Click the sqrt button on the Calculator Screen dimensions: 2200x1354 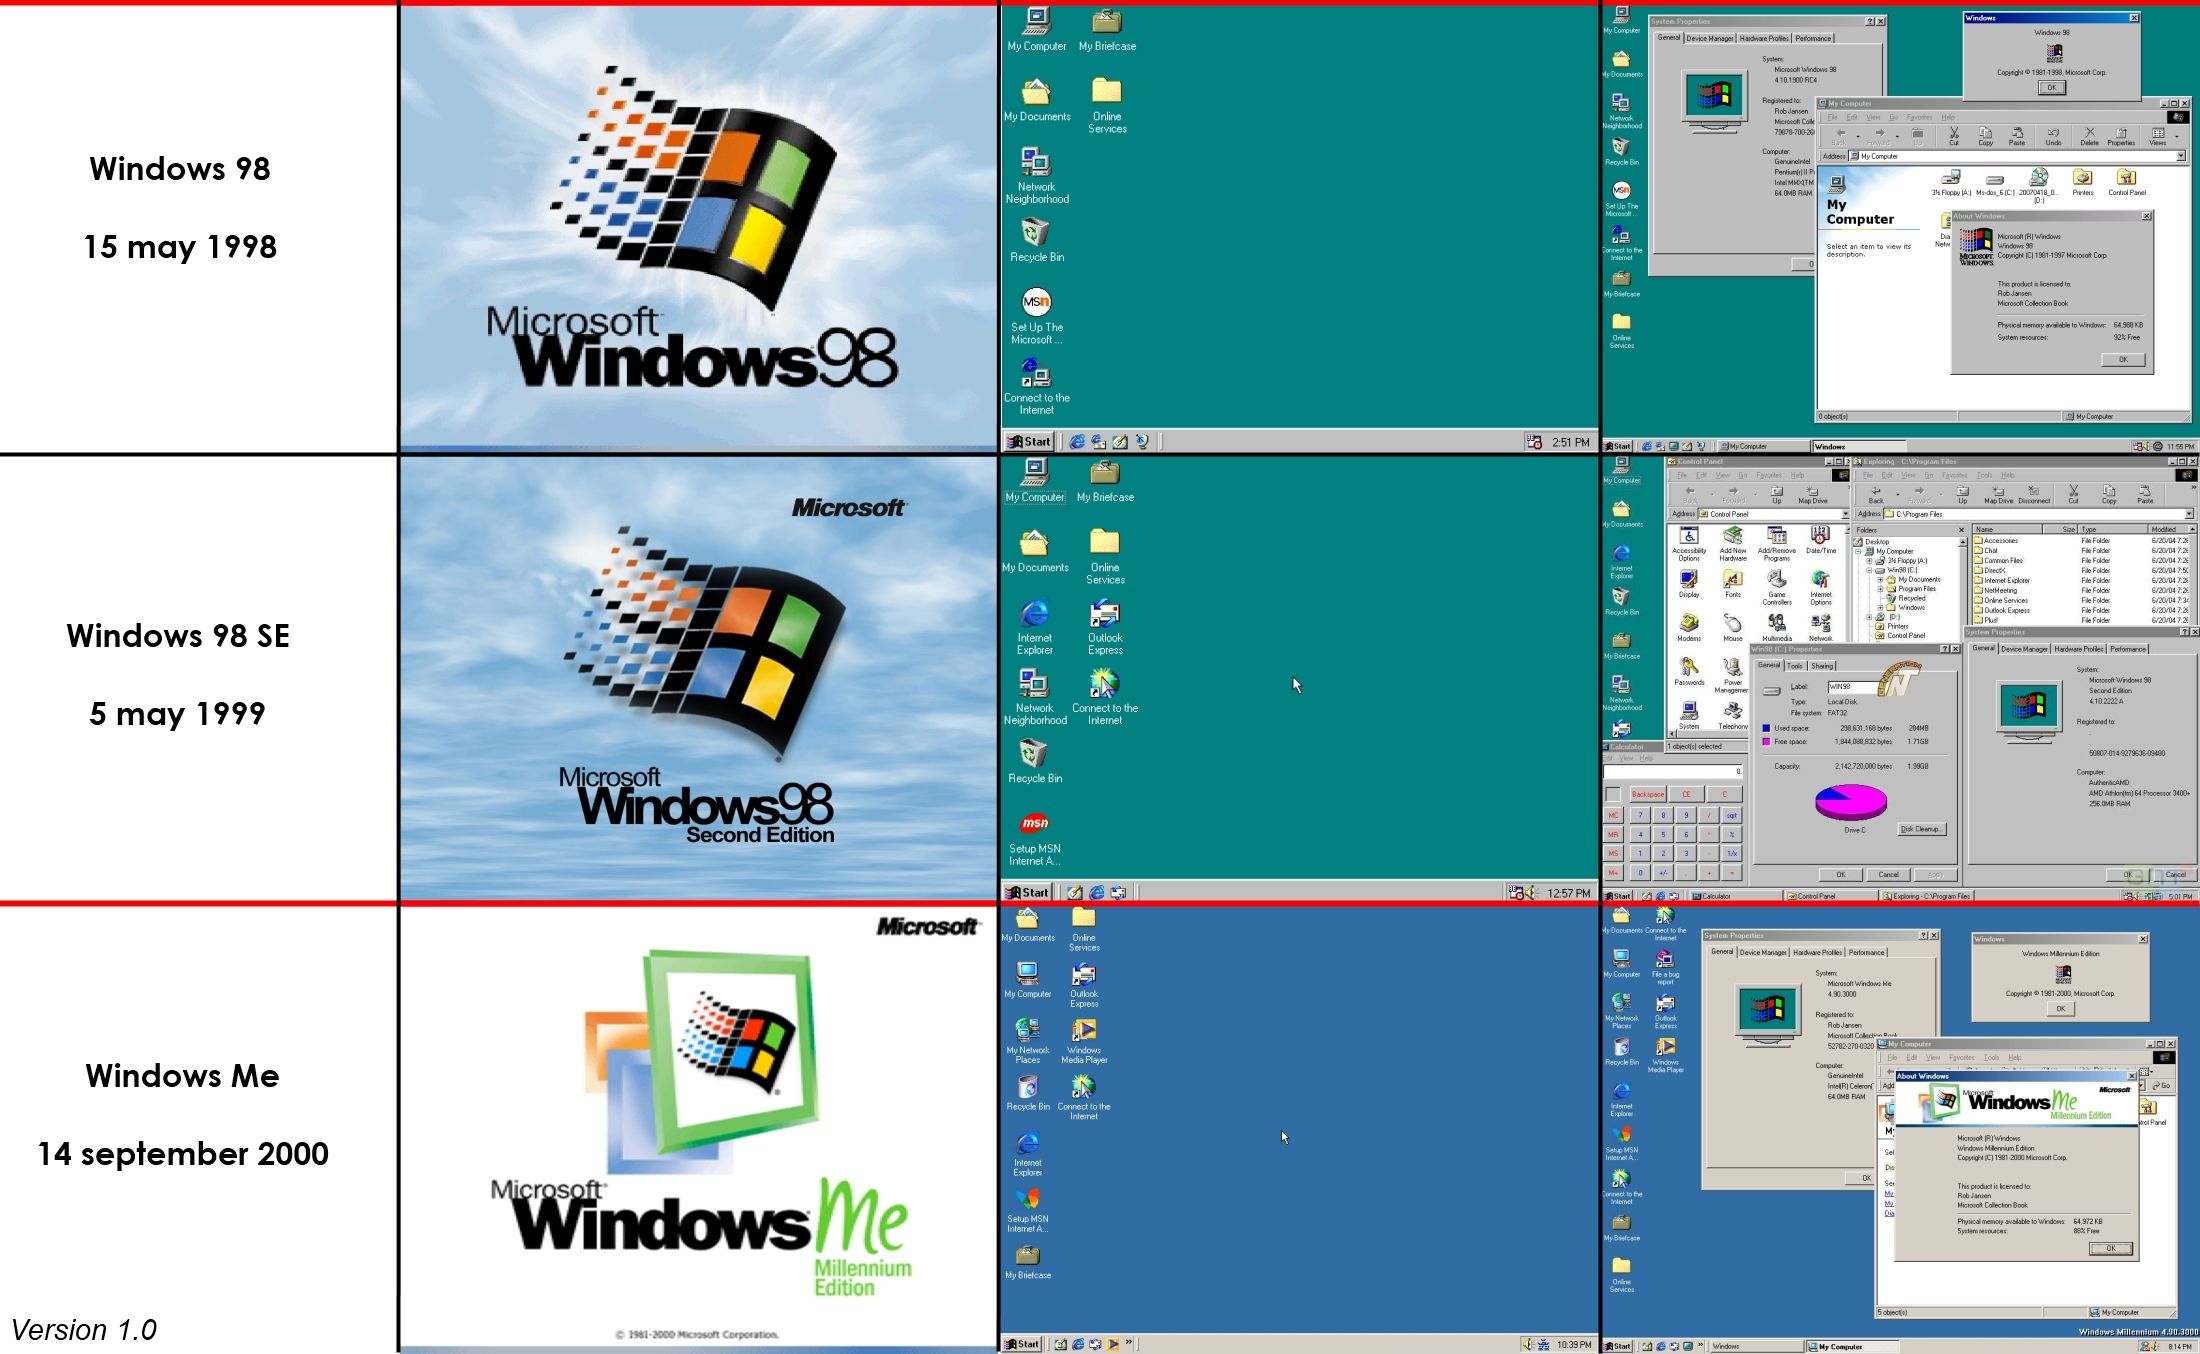[x=1731, y=815]
